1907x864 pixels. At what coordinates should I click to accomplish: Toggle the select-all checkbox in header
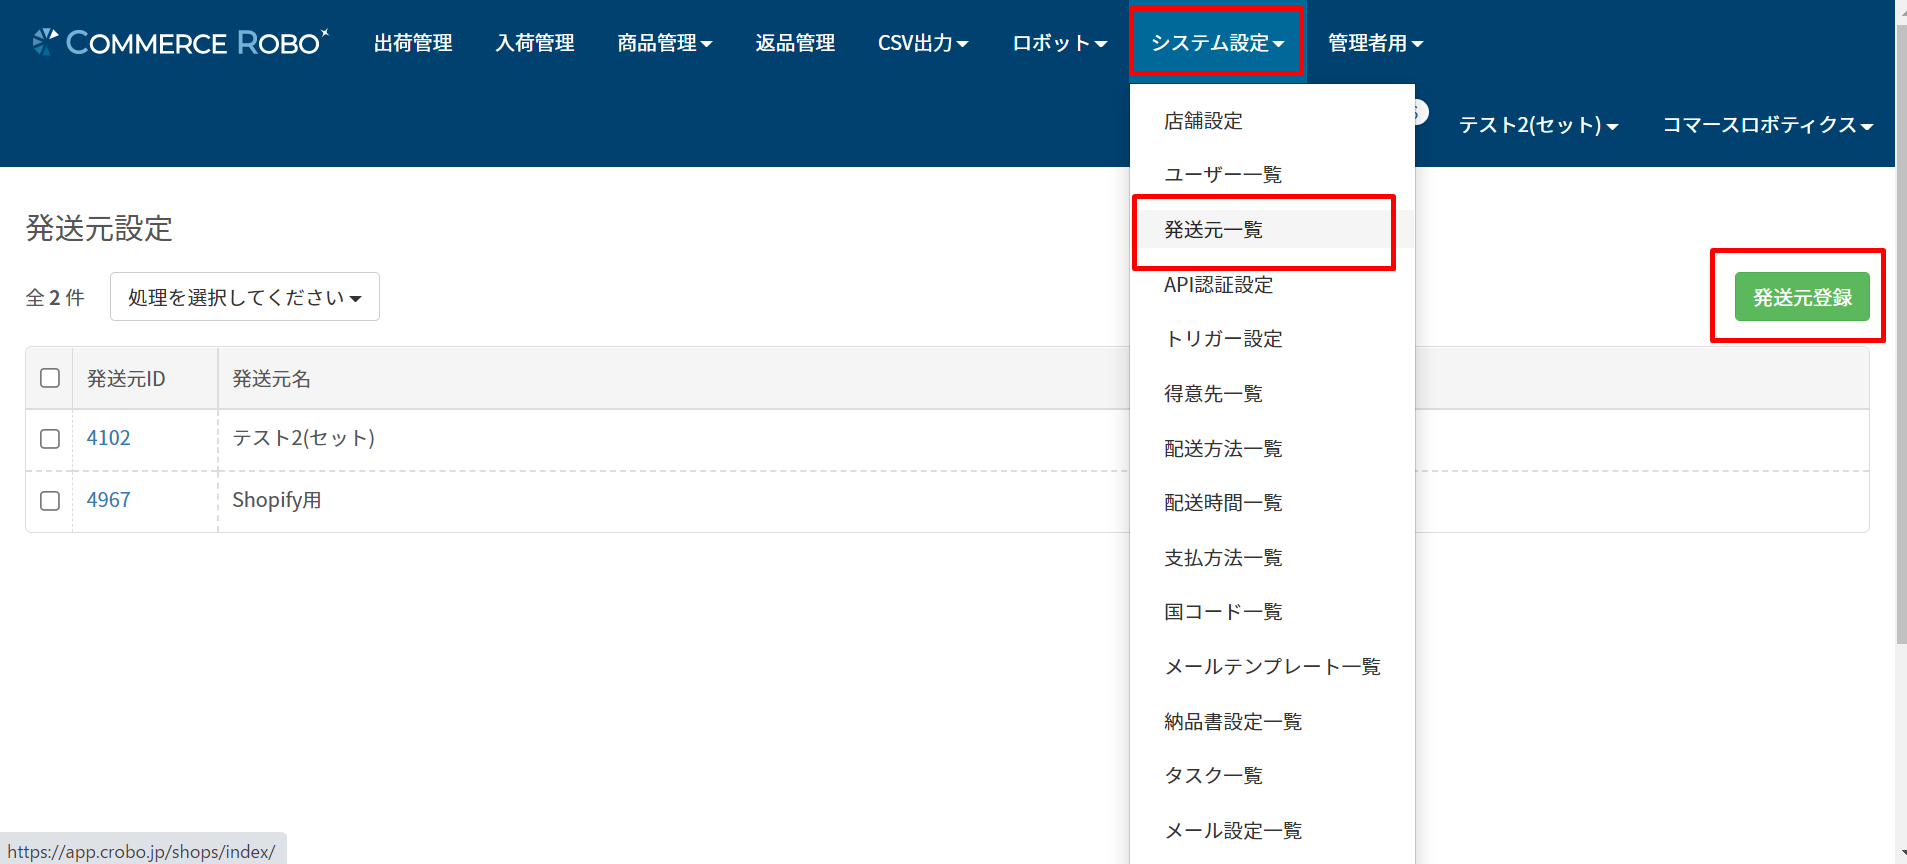(50, 378)
